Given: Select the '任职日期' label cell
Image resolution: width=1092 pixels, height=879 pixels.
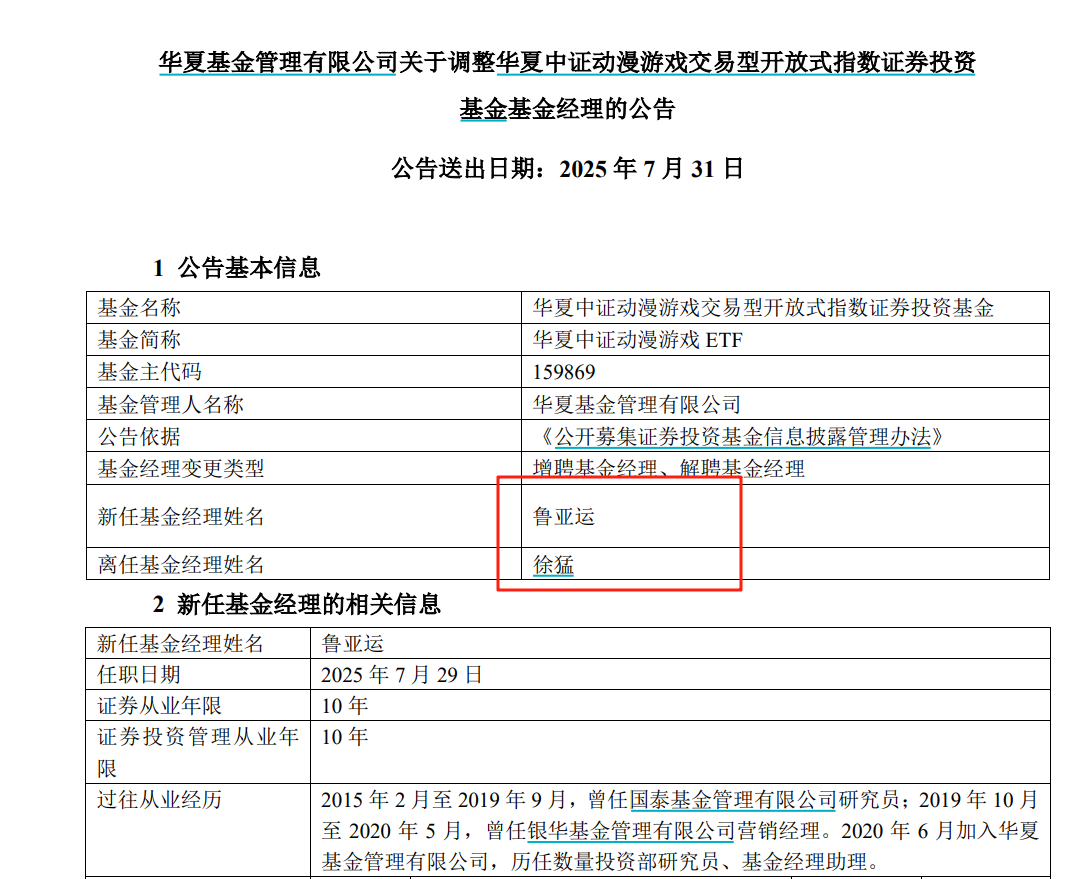Looking at the screenshot, I should [x=198, y=674].
